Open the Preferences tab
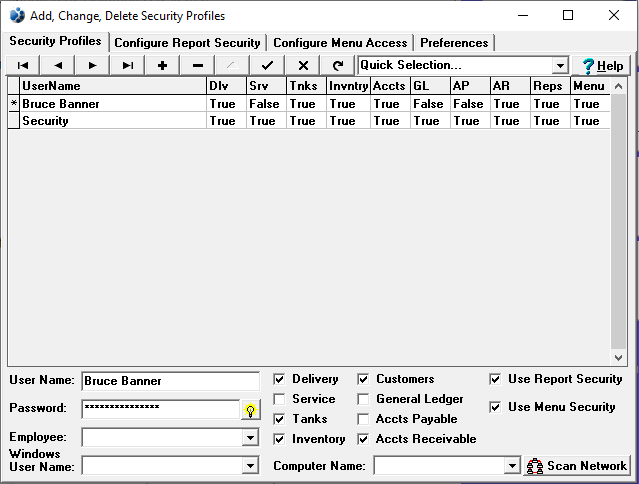Image resolution: width=639 pixels, height=484 pixels. 454,43
